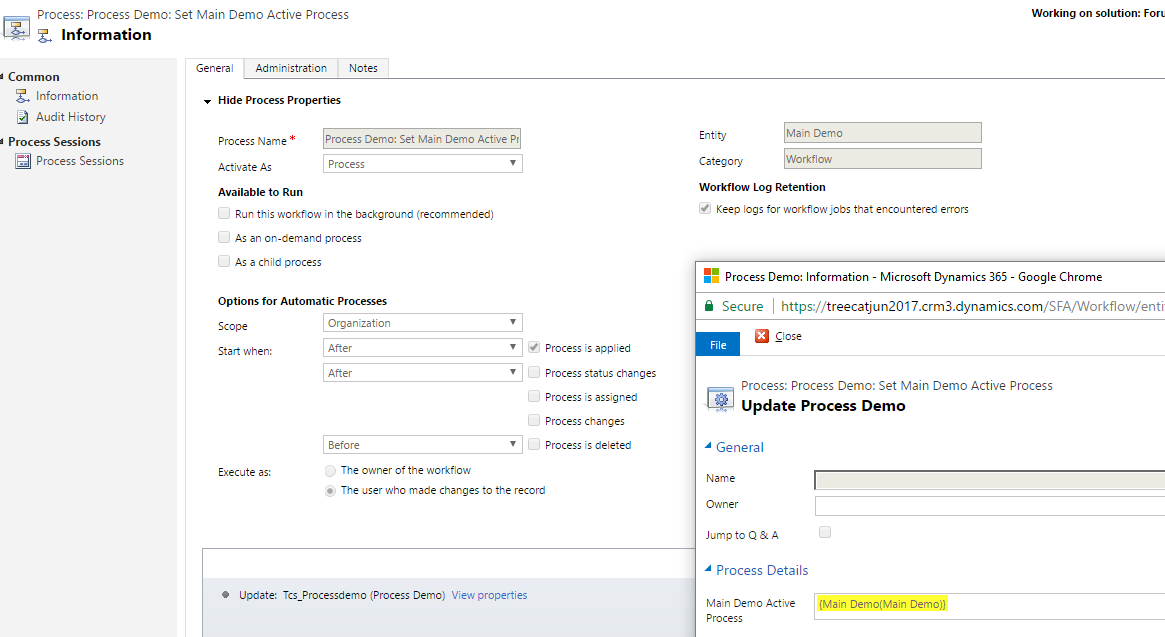Open the Activate As dropdown
This screenshot has width=1165, height=637.
pyautogui.click(x=423, y=164)
